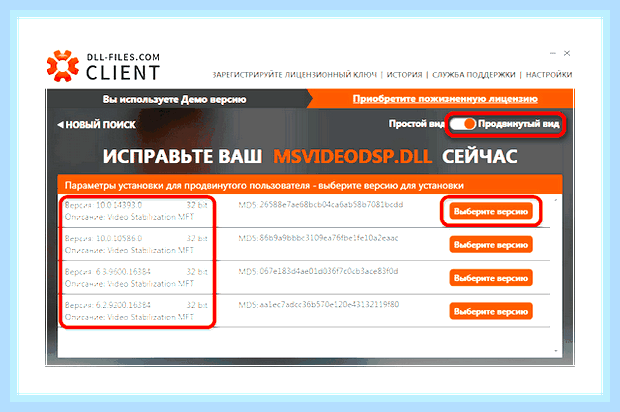Choose version 6.3.9600.16384 with Выберите версию
The image size is (620, 412).
coord(491,278)
